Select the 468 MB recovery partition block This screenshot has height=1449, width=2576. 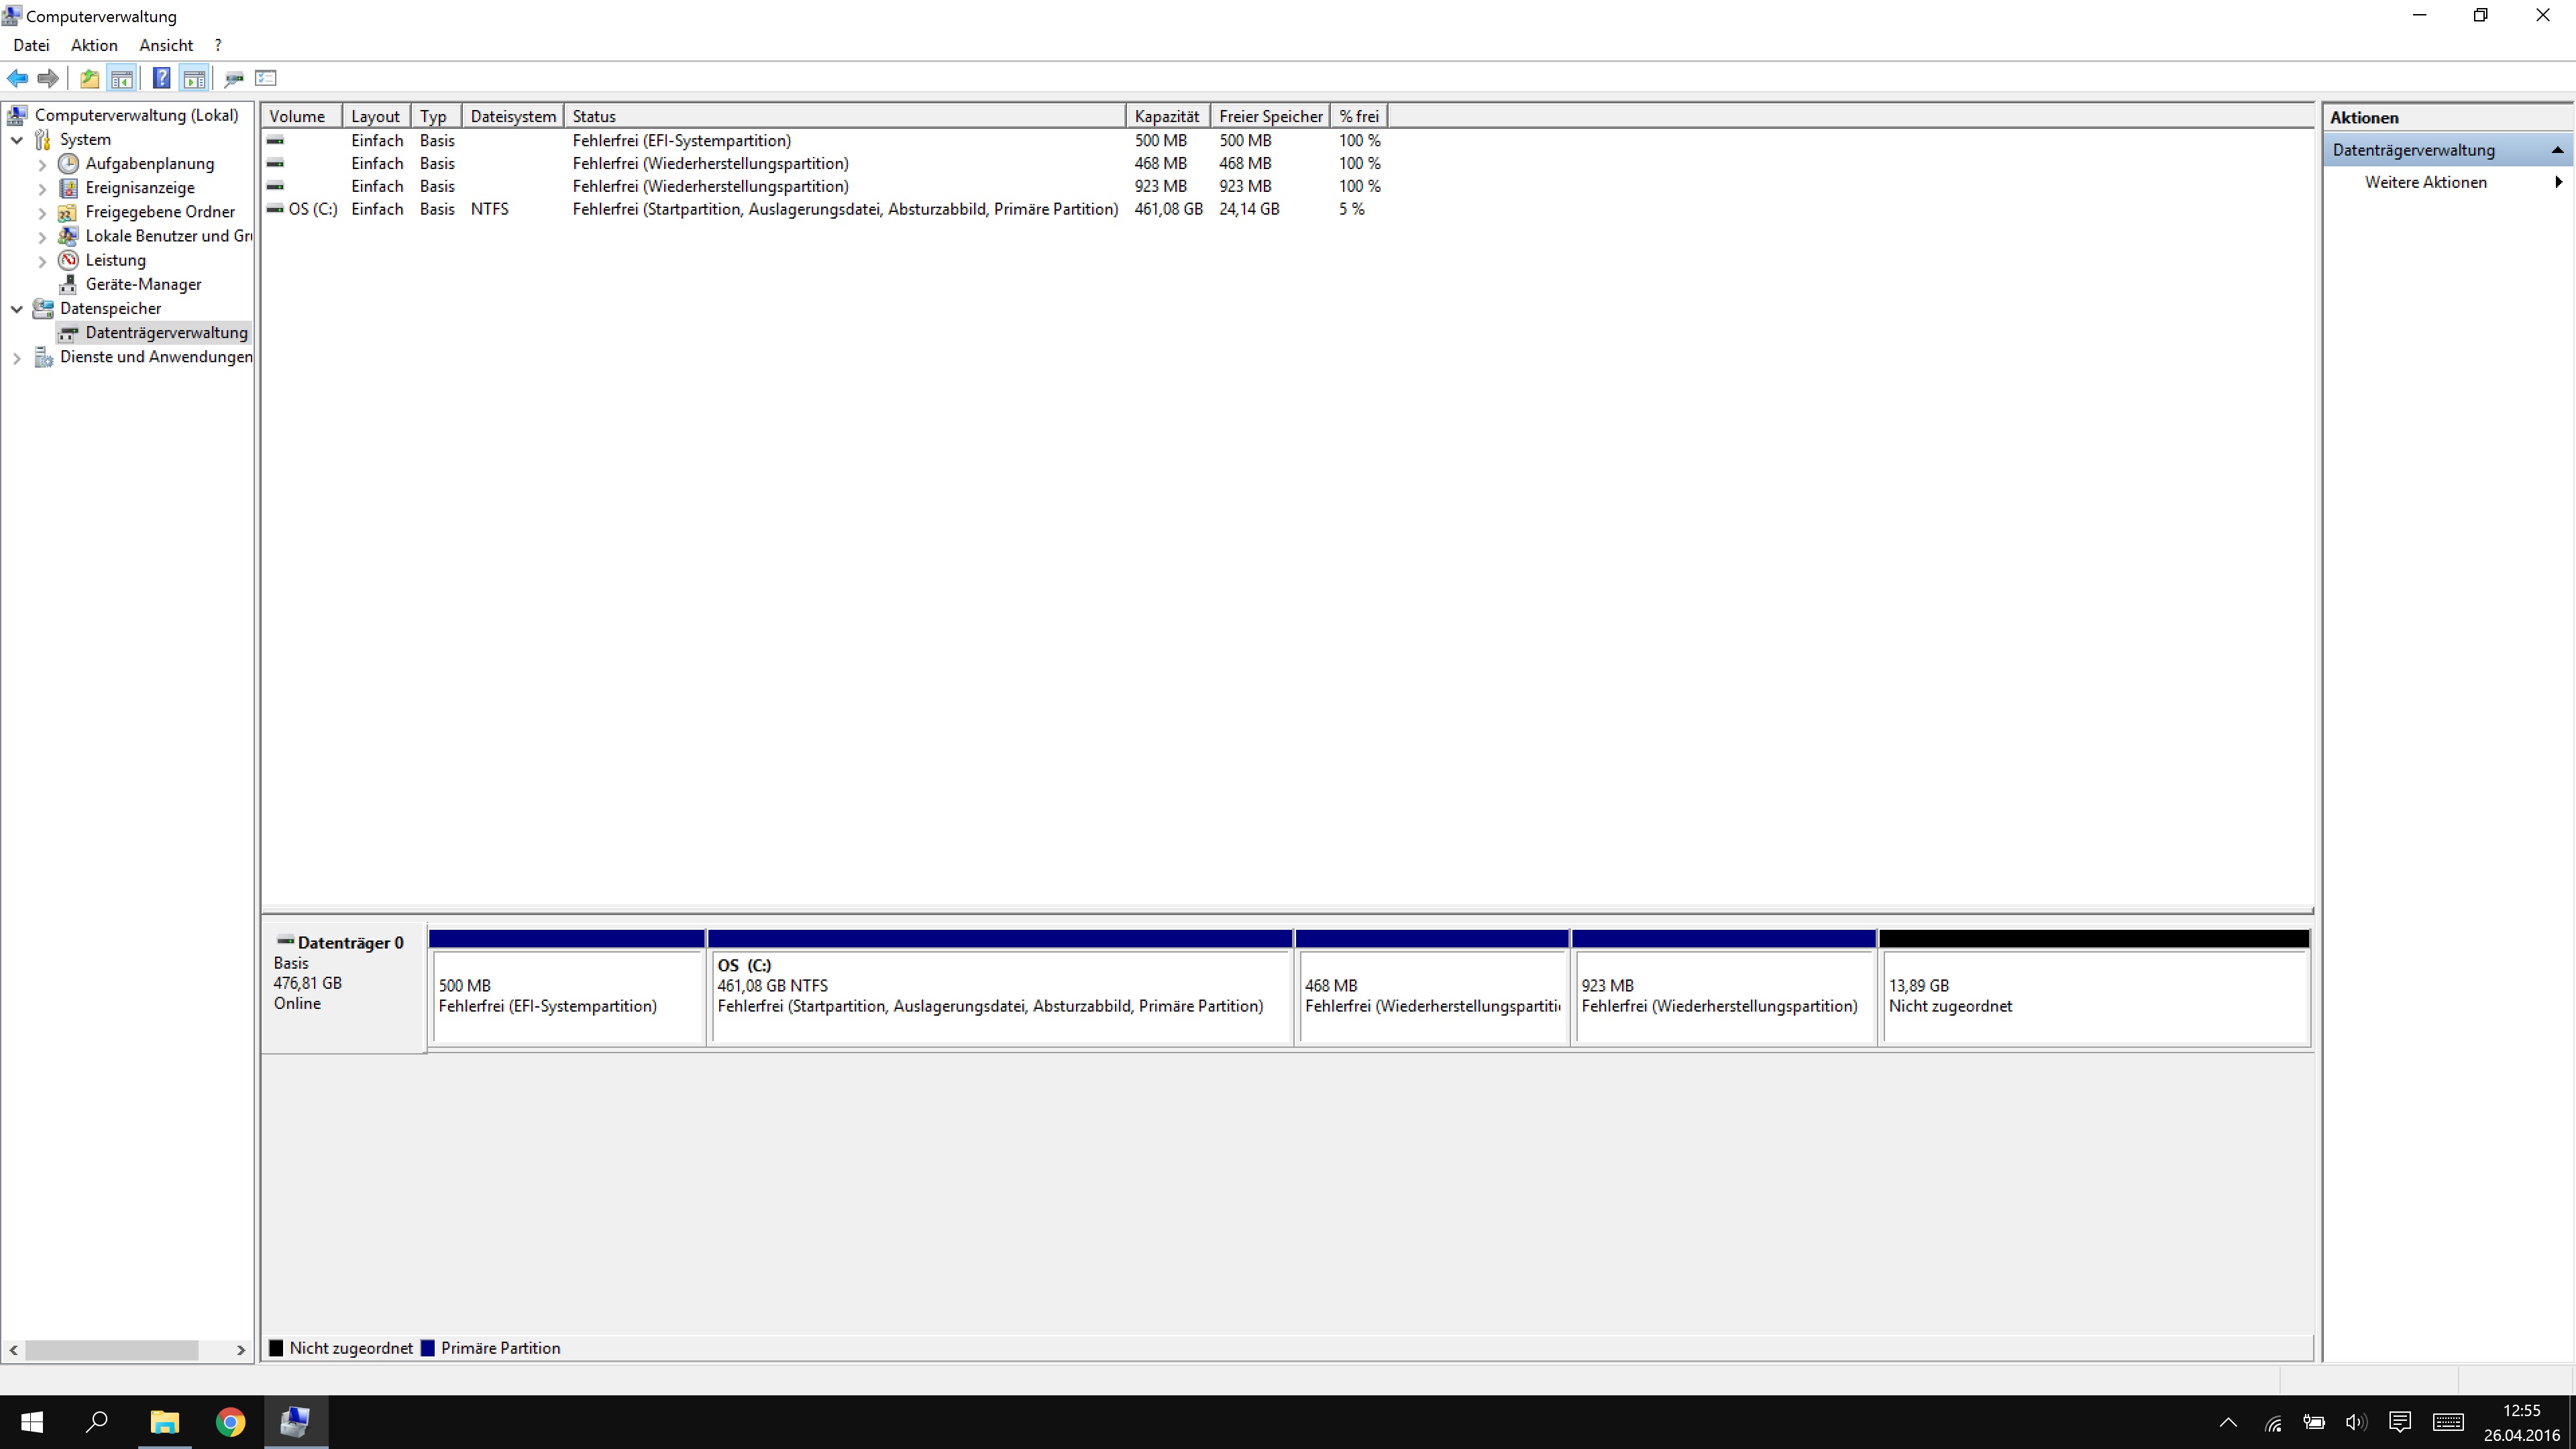(x=1432, y=988)
